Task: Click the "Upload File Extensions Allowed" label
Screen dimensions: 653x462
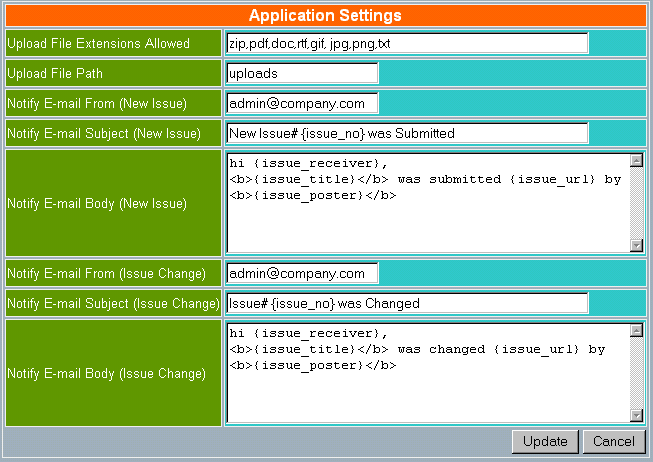Action: click(x=98, y=43)
